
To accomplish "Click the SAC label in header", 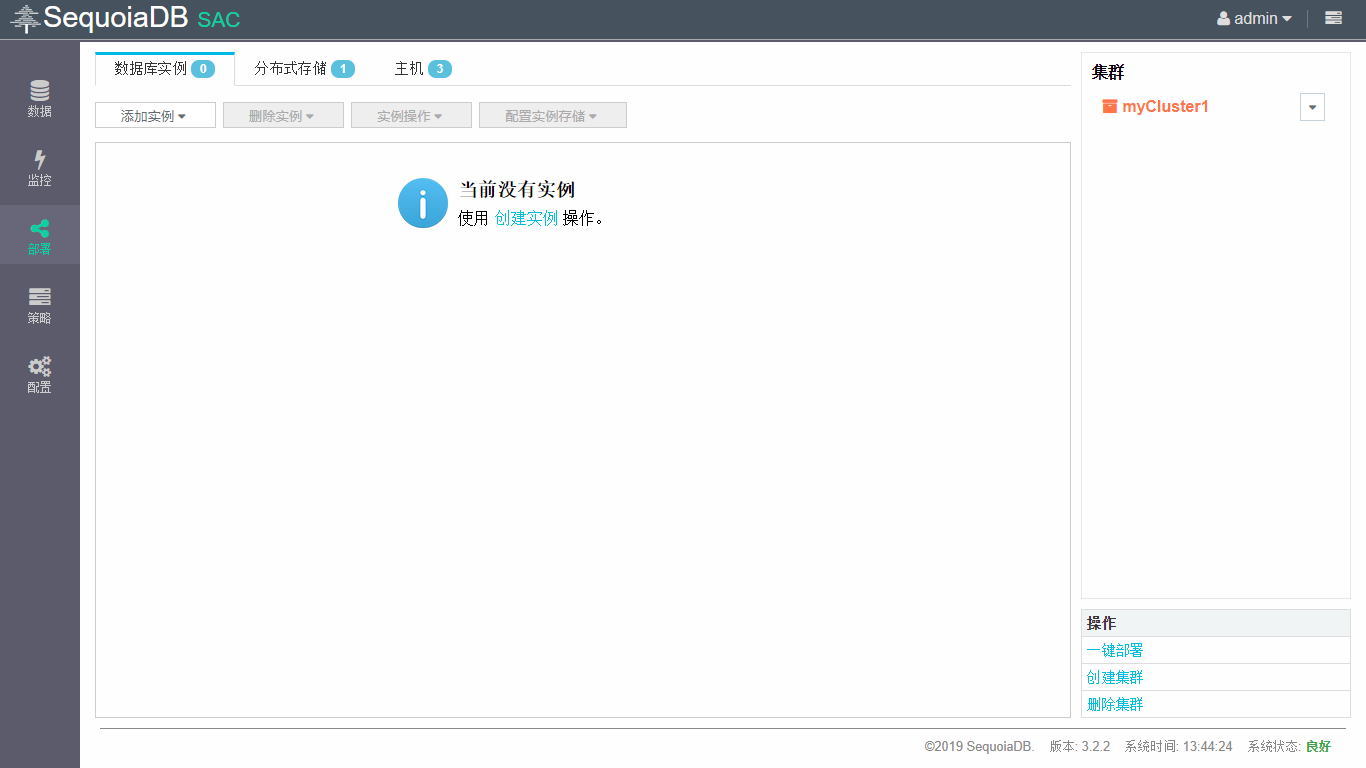I will coord(219,20).
